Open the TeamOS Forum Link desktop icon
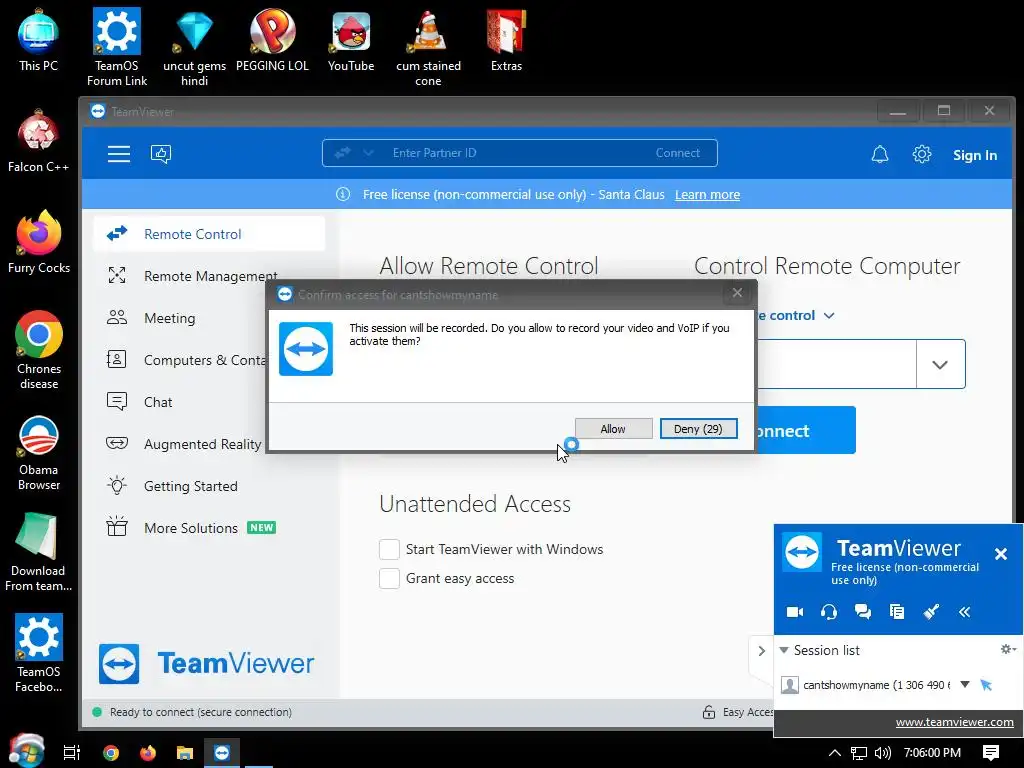1024x768 pixels. (117, 47)
